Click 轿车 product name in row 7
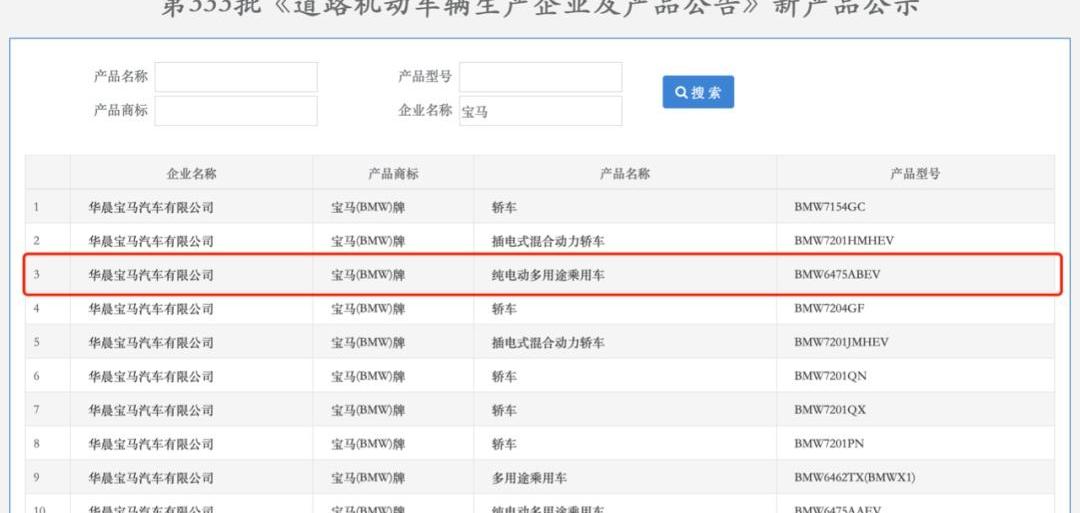This screenshot has height=513, width=1080. click(504, 410)
